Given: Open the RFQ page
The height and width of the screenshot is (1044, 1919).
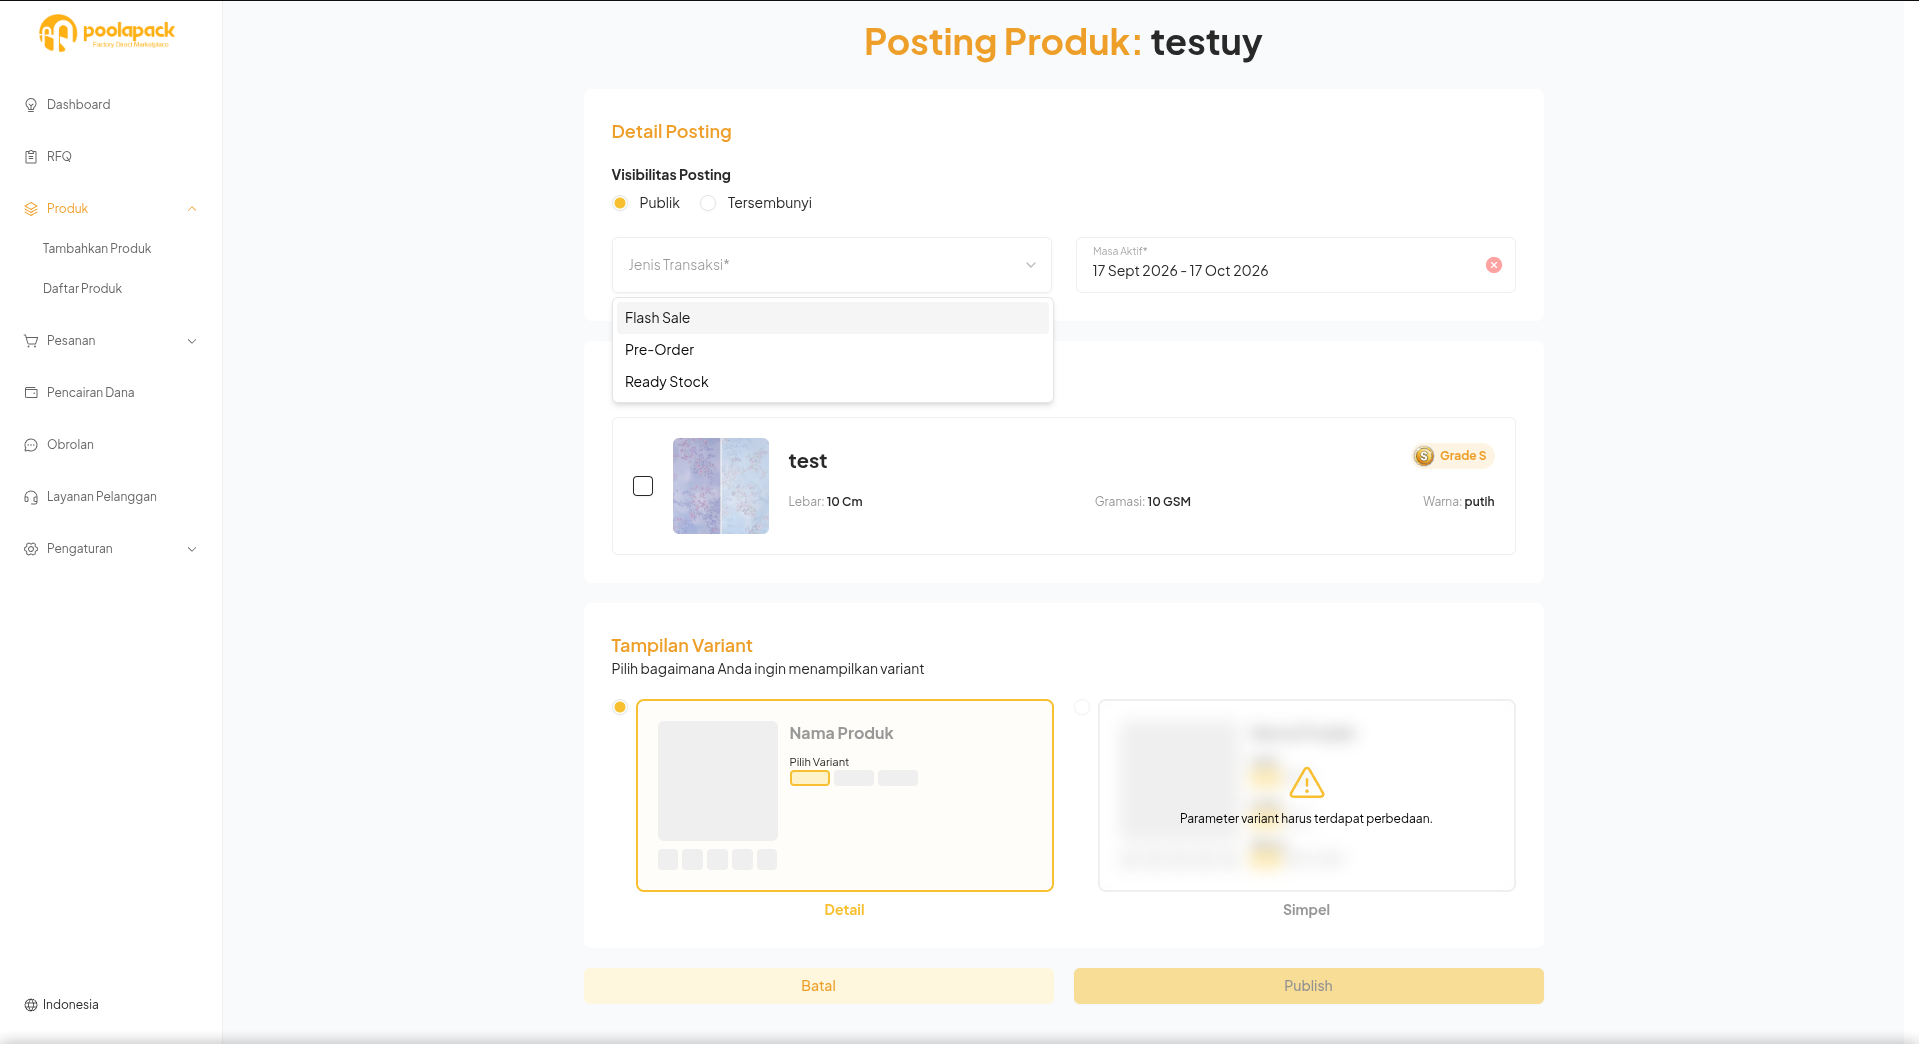Looking at the screenshot, I should coord(59,157).
